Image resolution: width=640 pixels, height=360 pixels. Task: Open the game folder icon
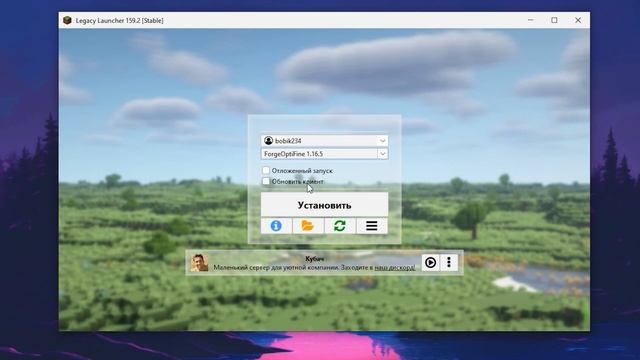point(308,226)
